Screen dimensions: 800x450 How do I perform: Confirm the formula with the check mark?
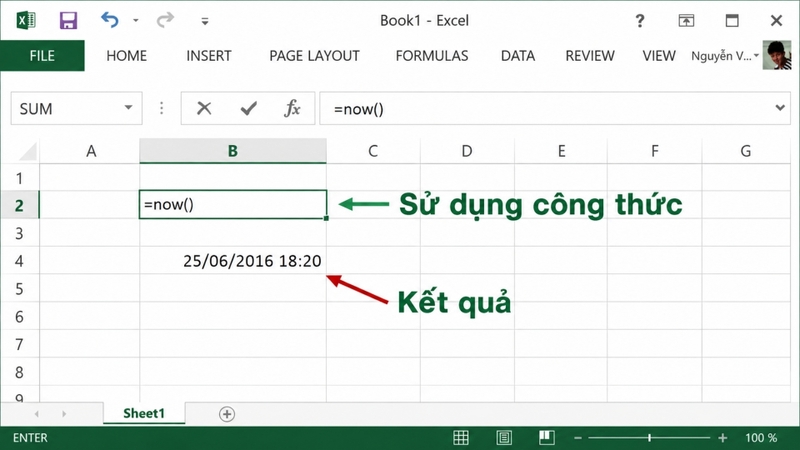248,108
